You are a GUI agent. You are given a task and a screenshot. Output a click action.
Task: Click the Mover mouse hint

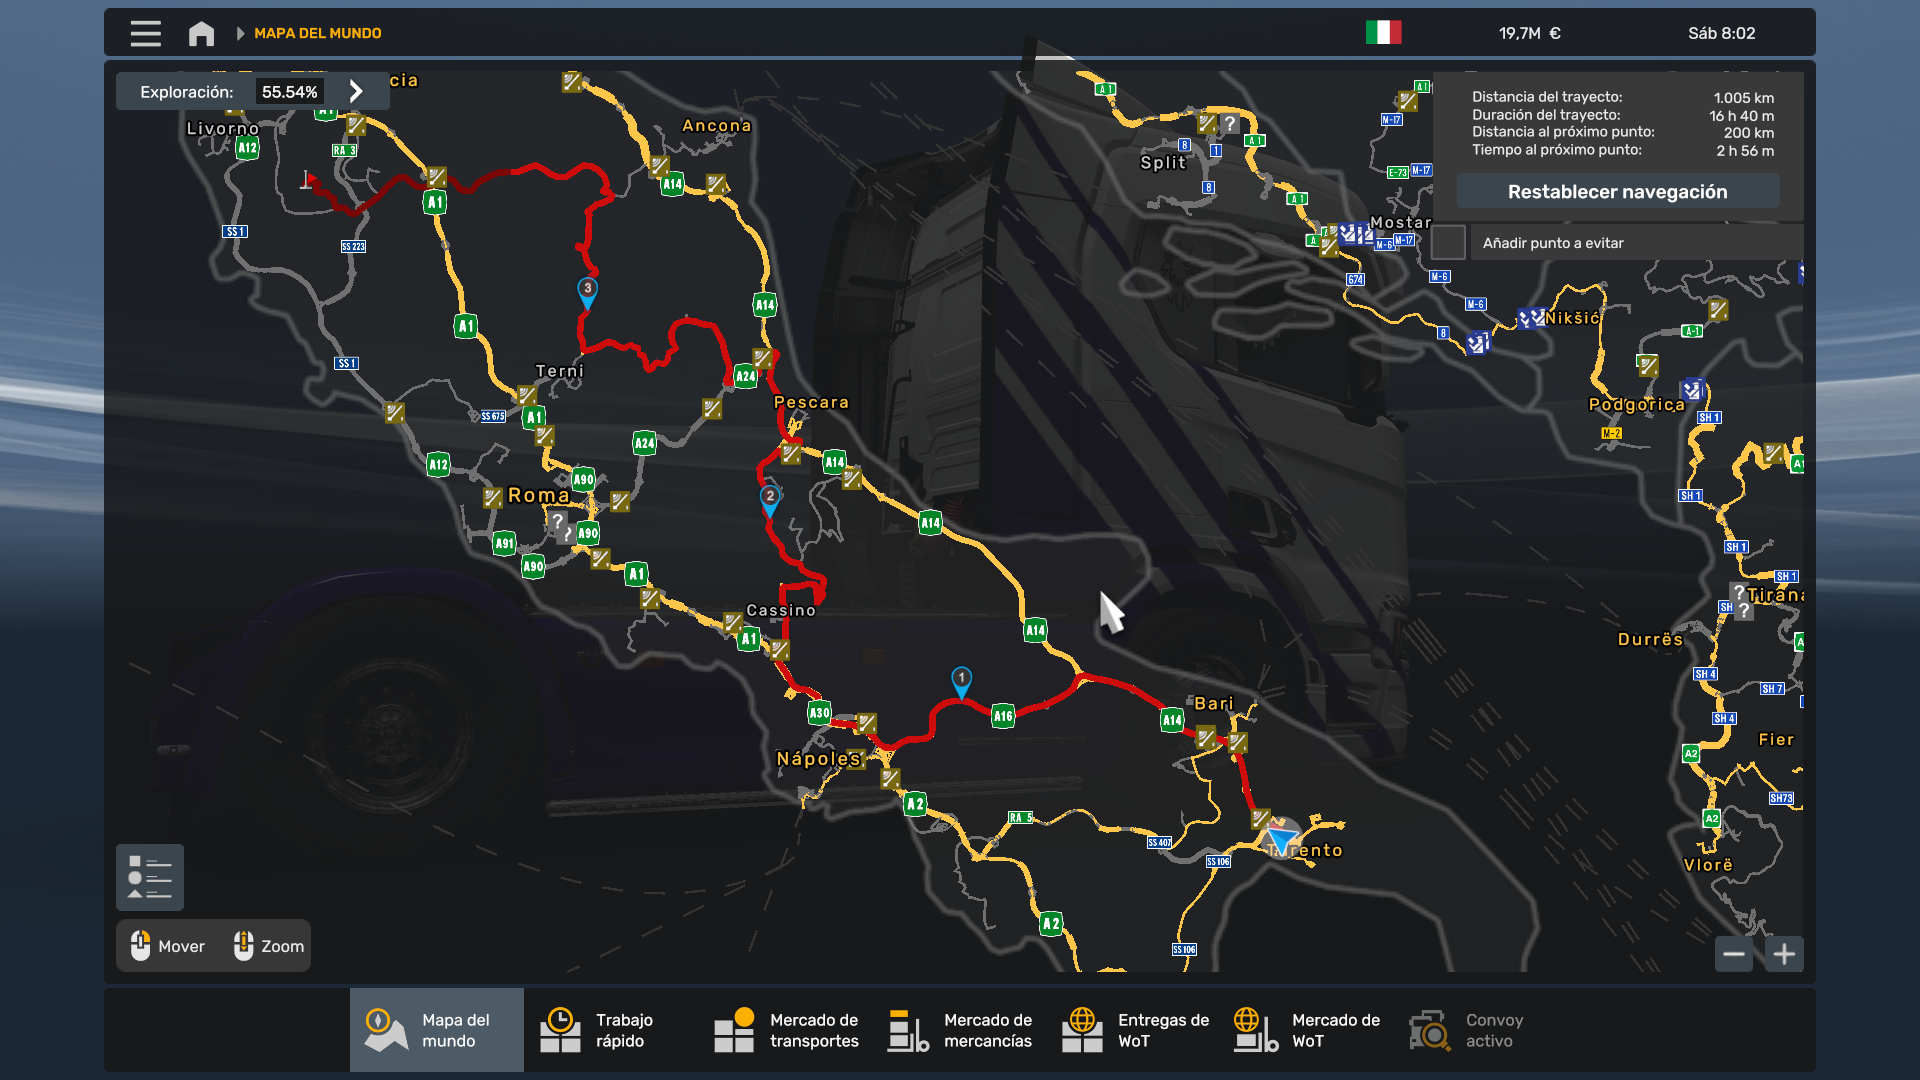(x=167, y=946)
